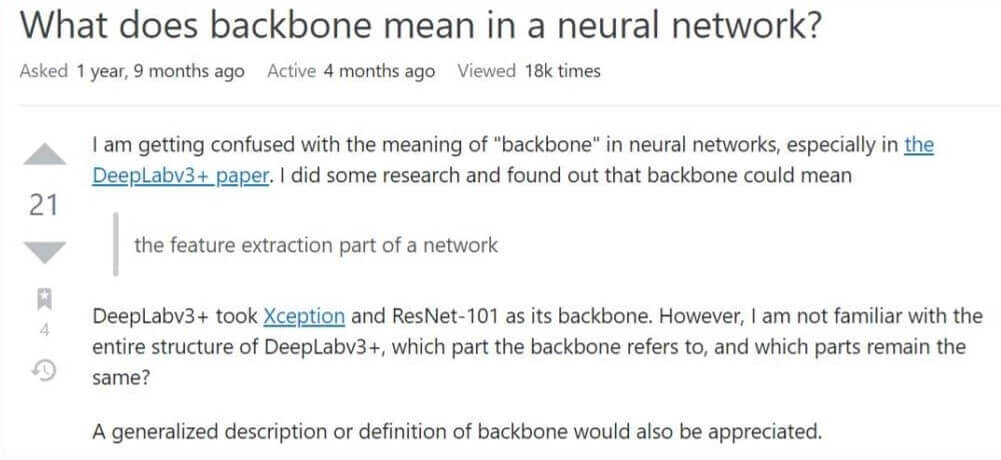Click the word ResNet-101 in the post
The width and height of the screenshot is (1001, 460).
[x=427, y=317]
